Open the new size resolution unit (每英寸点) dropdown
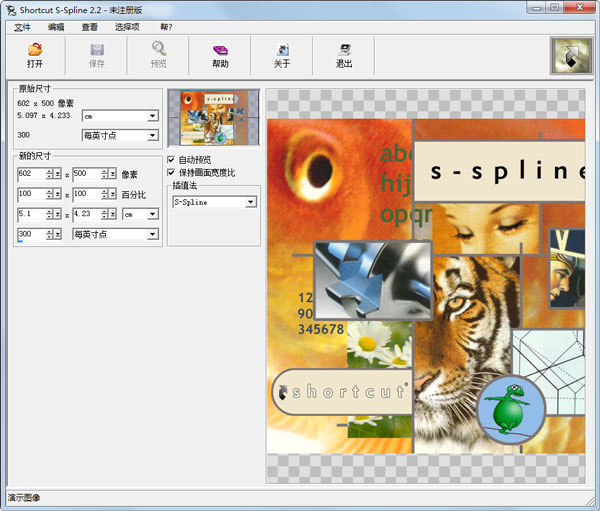 (x=153, y=234)
